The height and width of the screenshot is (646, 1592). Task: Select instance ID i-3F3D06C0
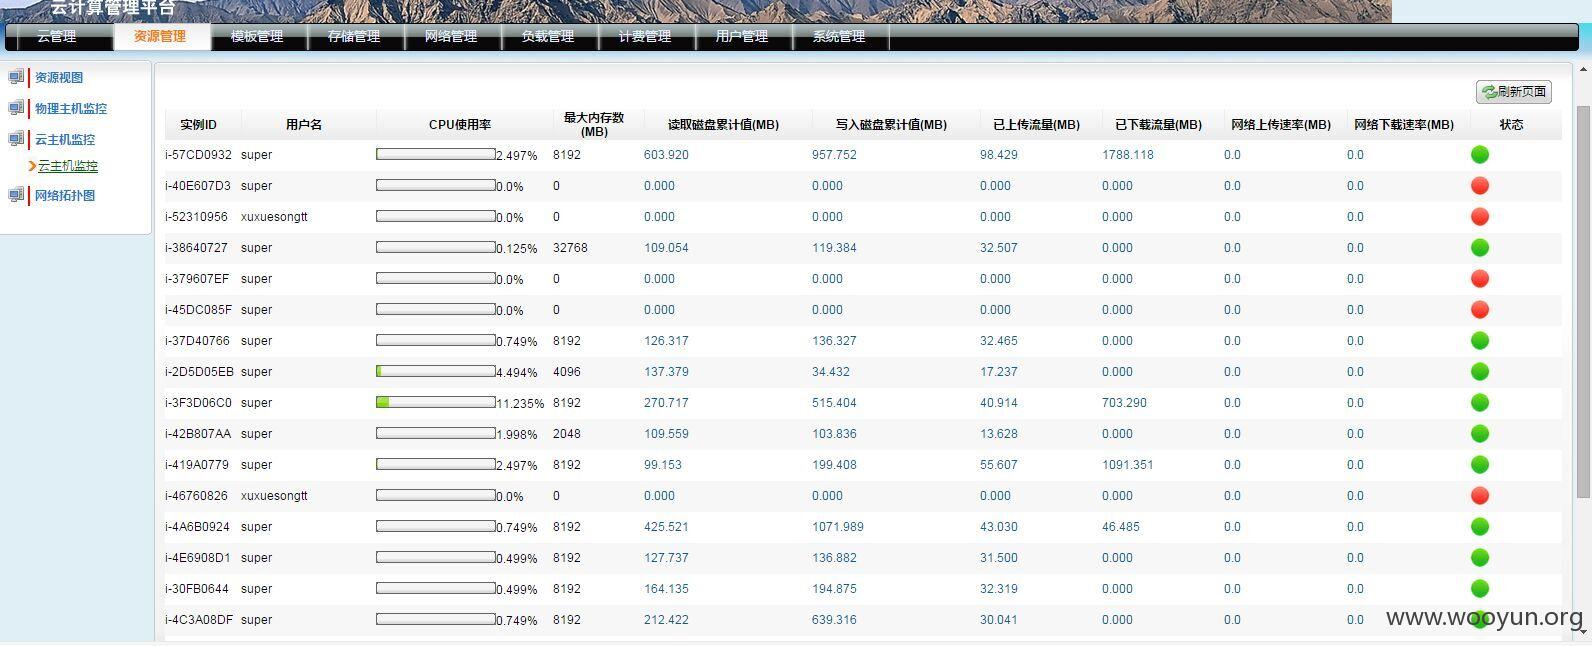198,403
